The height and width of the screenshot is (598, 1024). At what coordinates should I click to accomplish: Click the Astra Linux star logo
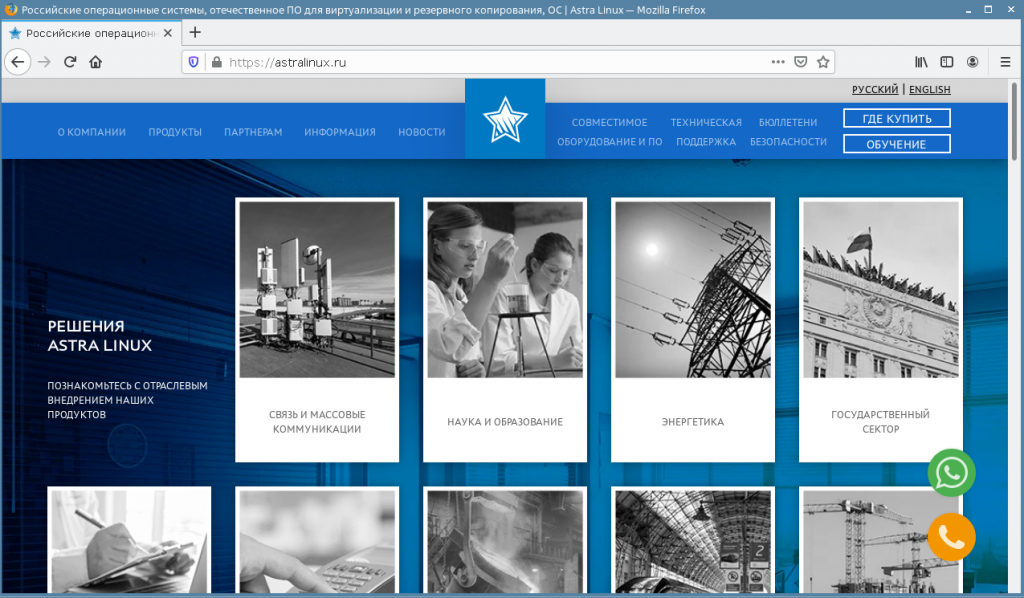coord(505,119)
